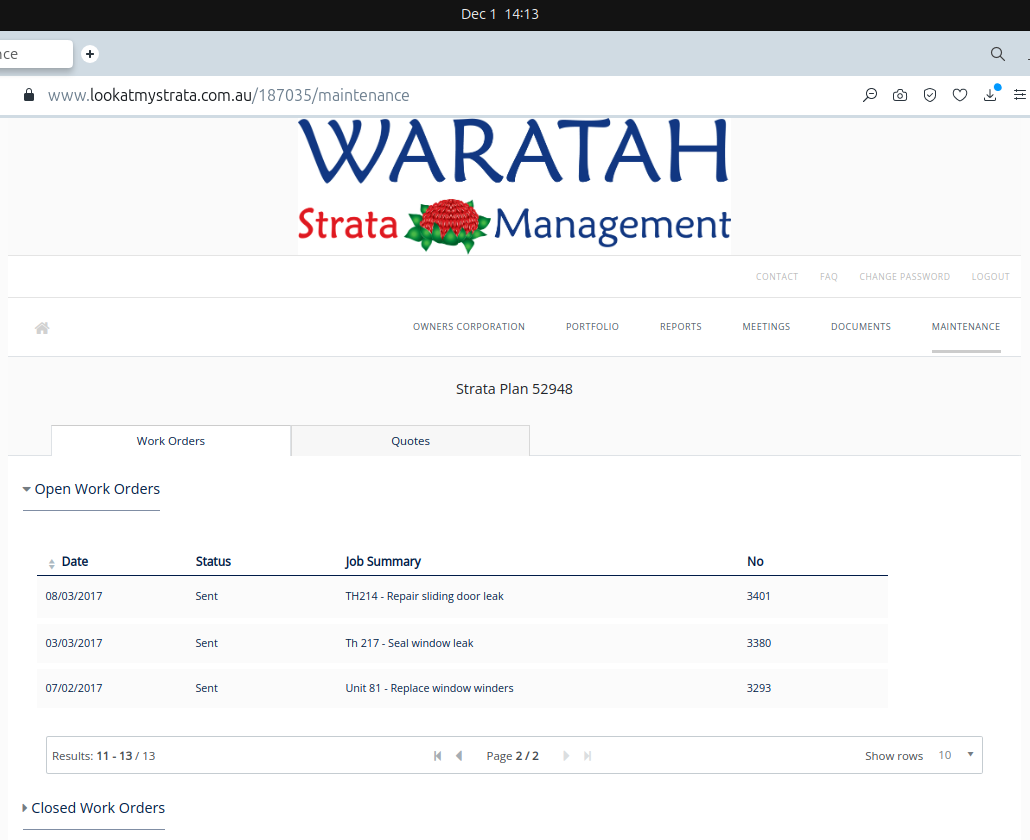The height and width of the screenshot is (840, 1030).
Task: Jump to last page of results
Action: (x=587, y=756)
